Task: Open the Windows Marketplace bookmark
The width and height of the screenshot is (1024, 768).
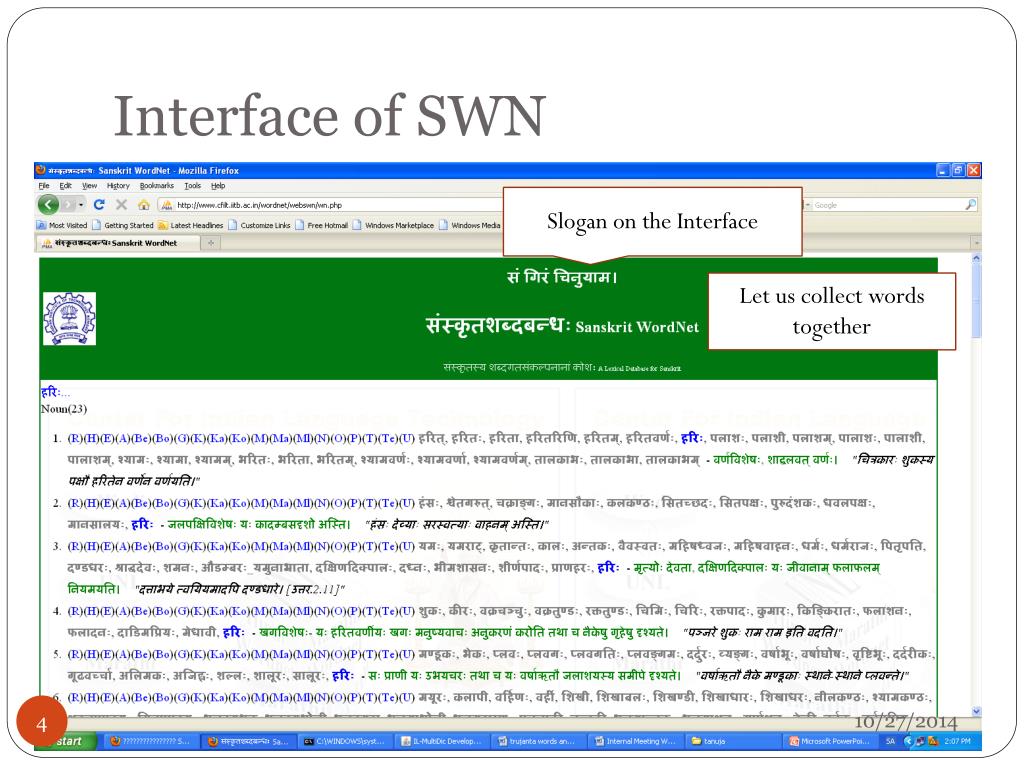Action: click(x=393, y=225)
